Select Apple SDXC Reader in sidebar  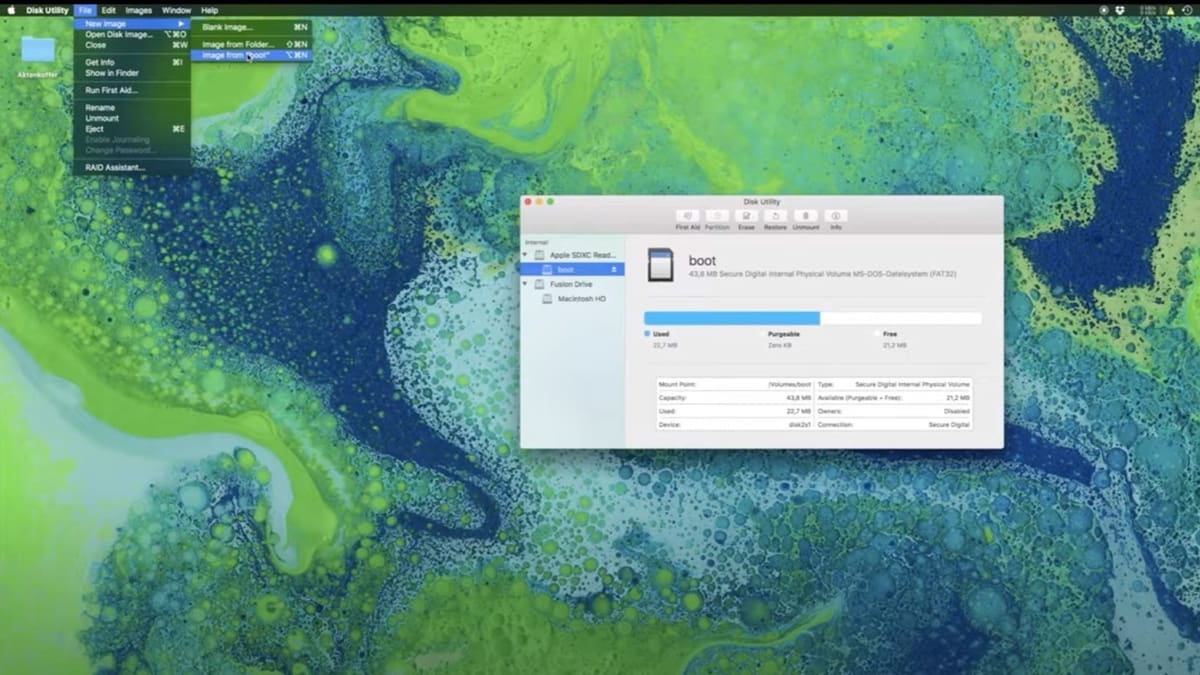pyautogui.click(x=573, y=255)
